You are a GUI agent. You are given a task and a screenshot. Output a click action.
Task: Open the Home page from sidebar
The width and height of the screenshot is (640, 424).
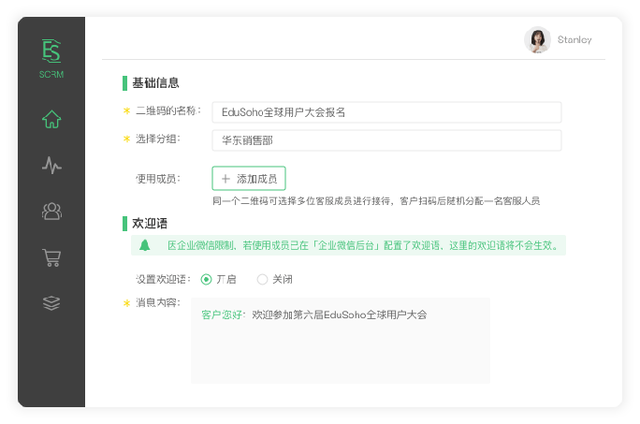point(51,120)
